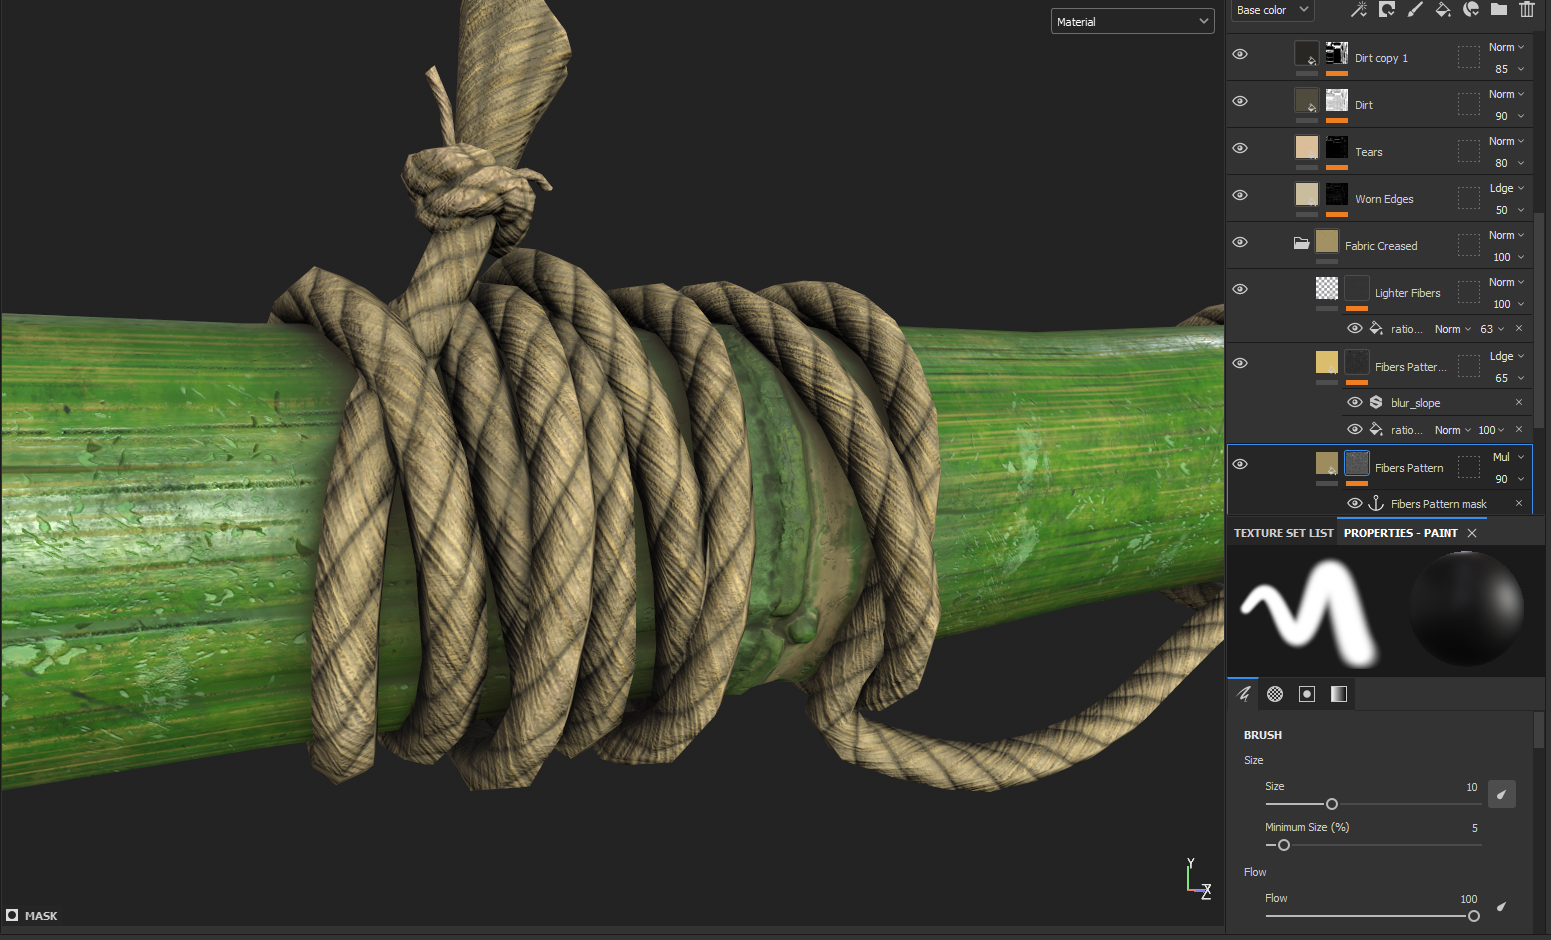Open Ldge blend mode of Worn Edges
This screenshot has height=940, width=1551.
pos(1506,188)
